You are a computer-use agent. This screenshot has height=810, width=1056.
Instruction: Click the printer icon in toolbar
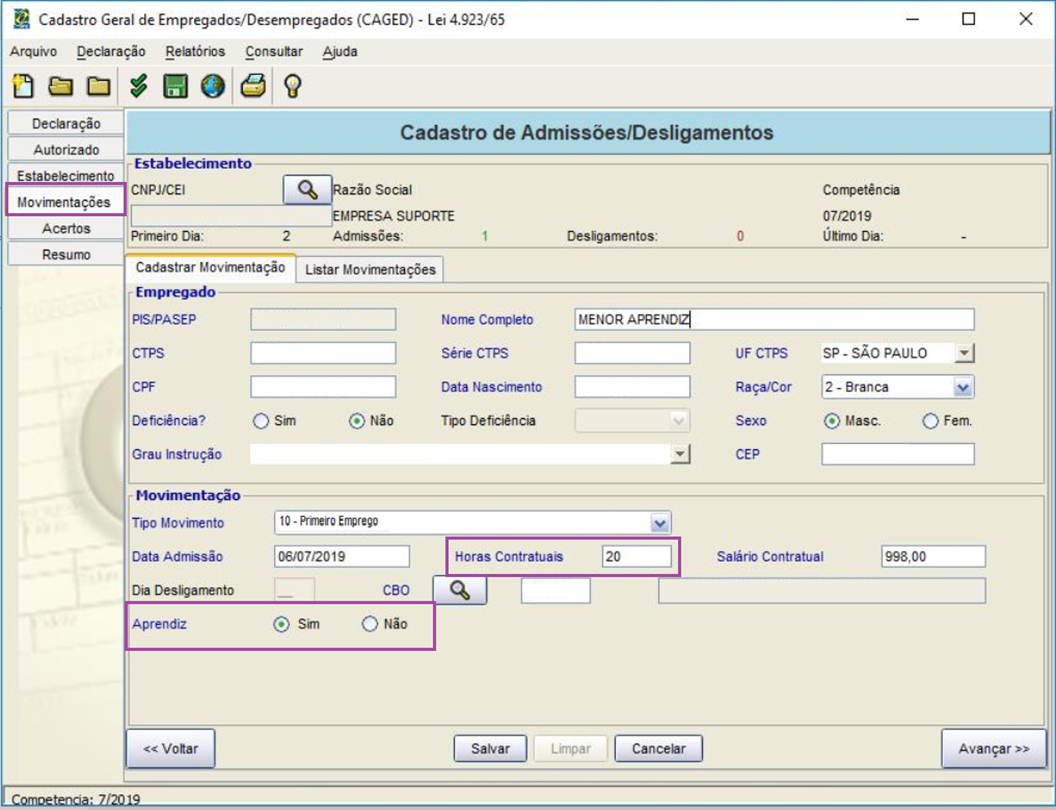click(253, 86)
